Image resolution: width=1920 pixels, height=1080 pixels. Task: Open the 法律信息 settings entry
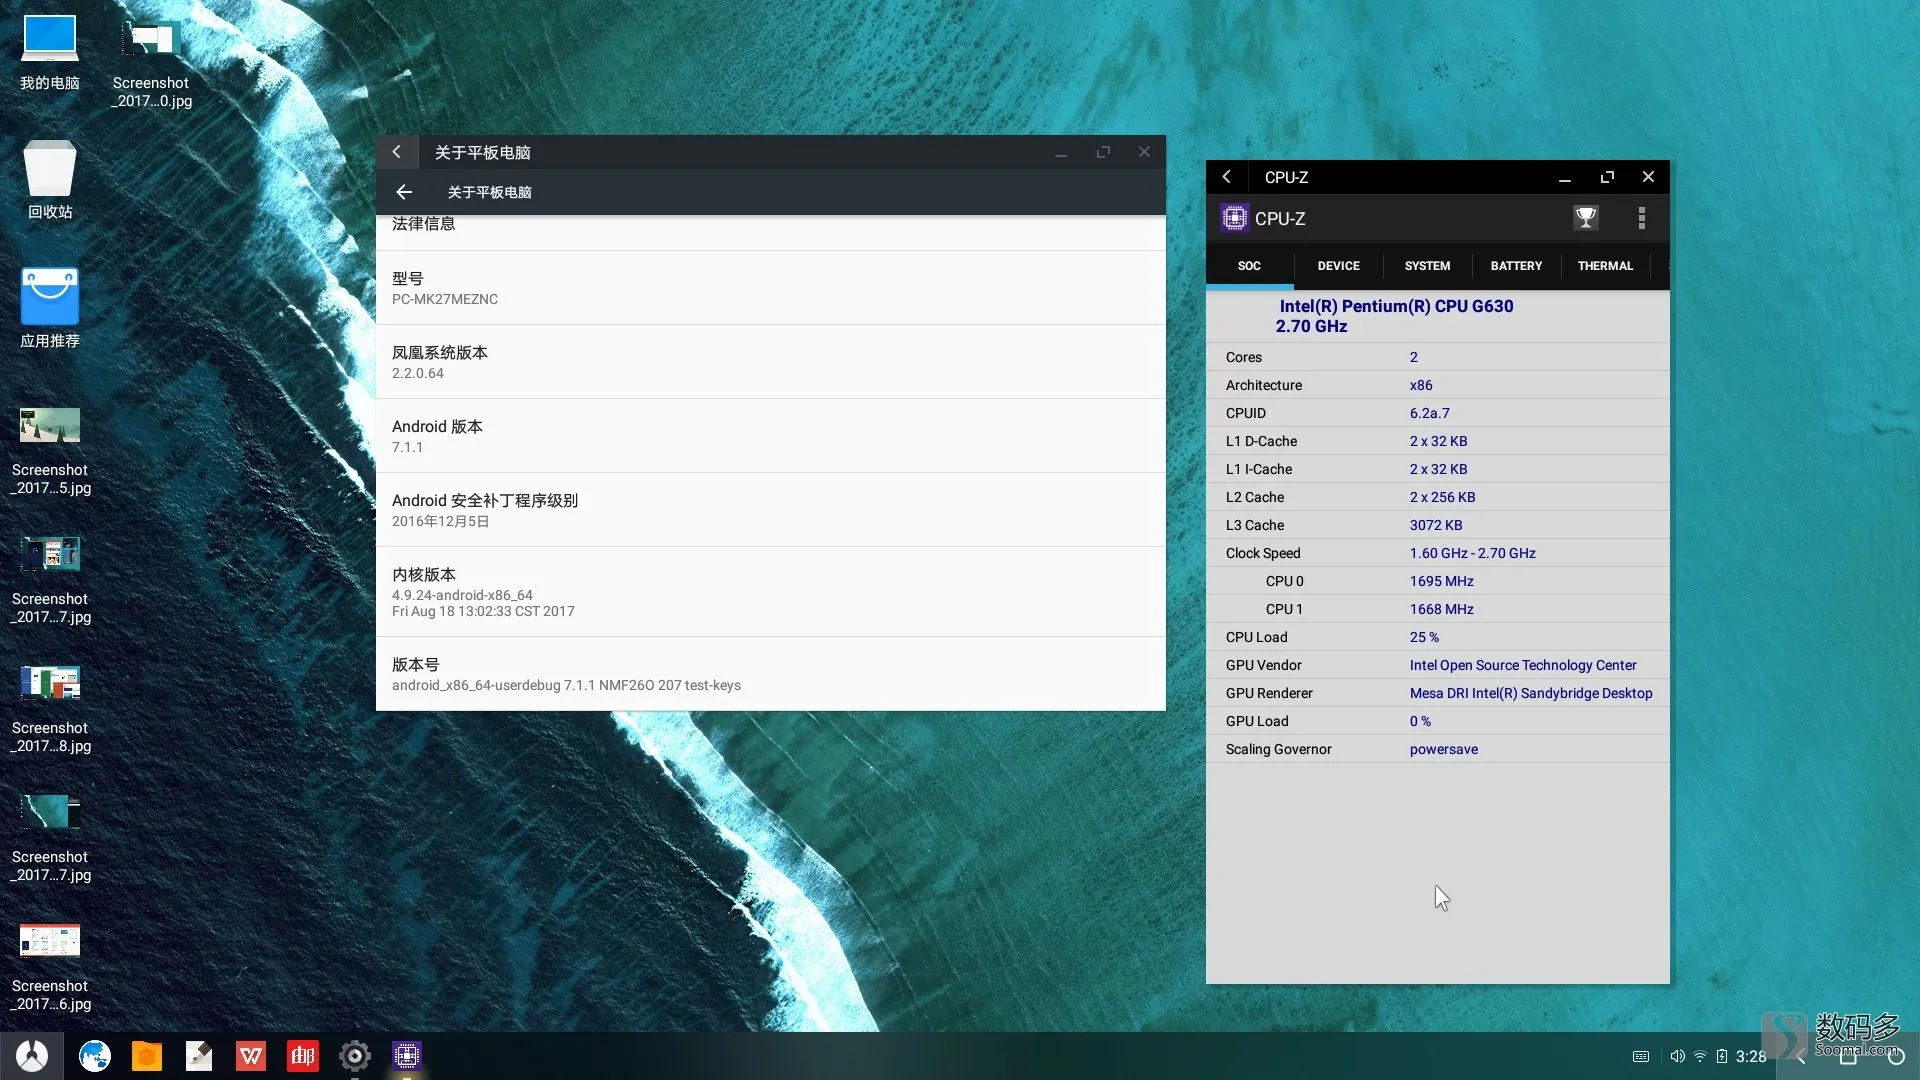(771, 232)
